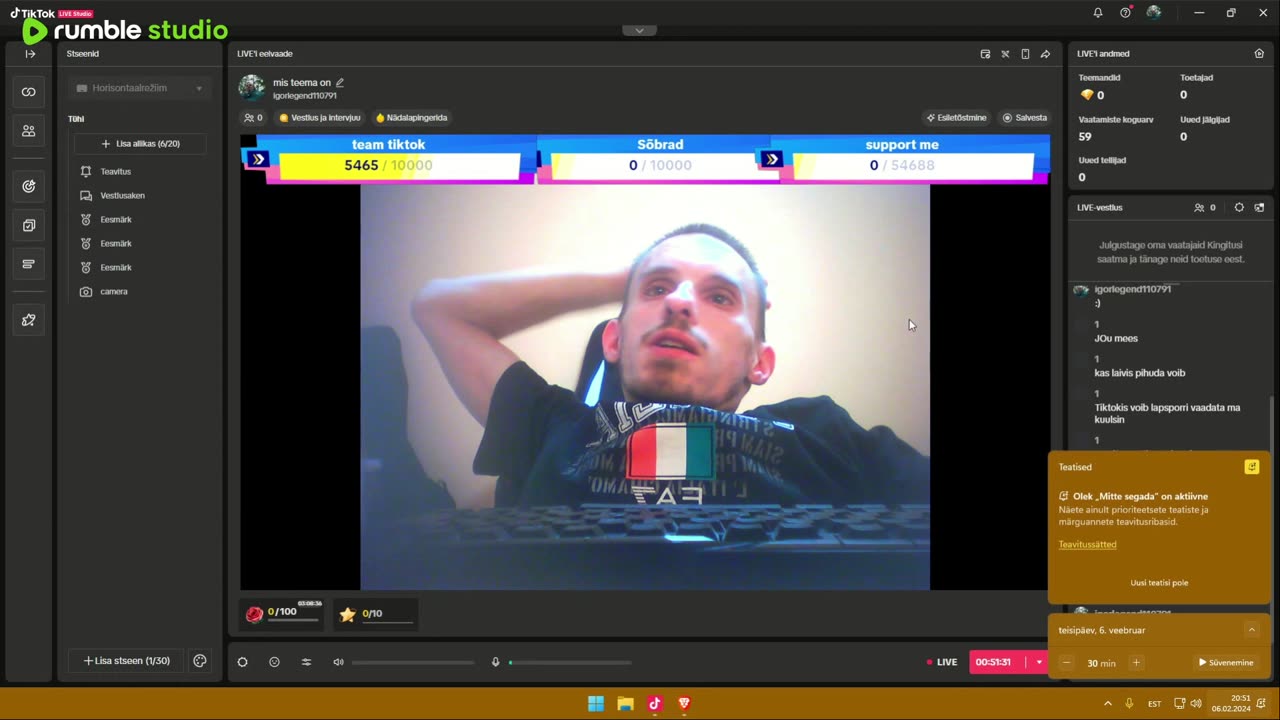1280x720 pixels.
Task: Click the red live timer 00:51:31 button
Action: click(993, 662)
